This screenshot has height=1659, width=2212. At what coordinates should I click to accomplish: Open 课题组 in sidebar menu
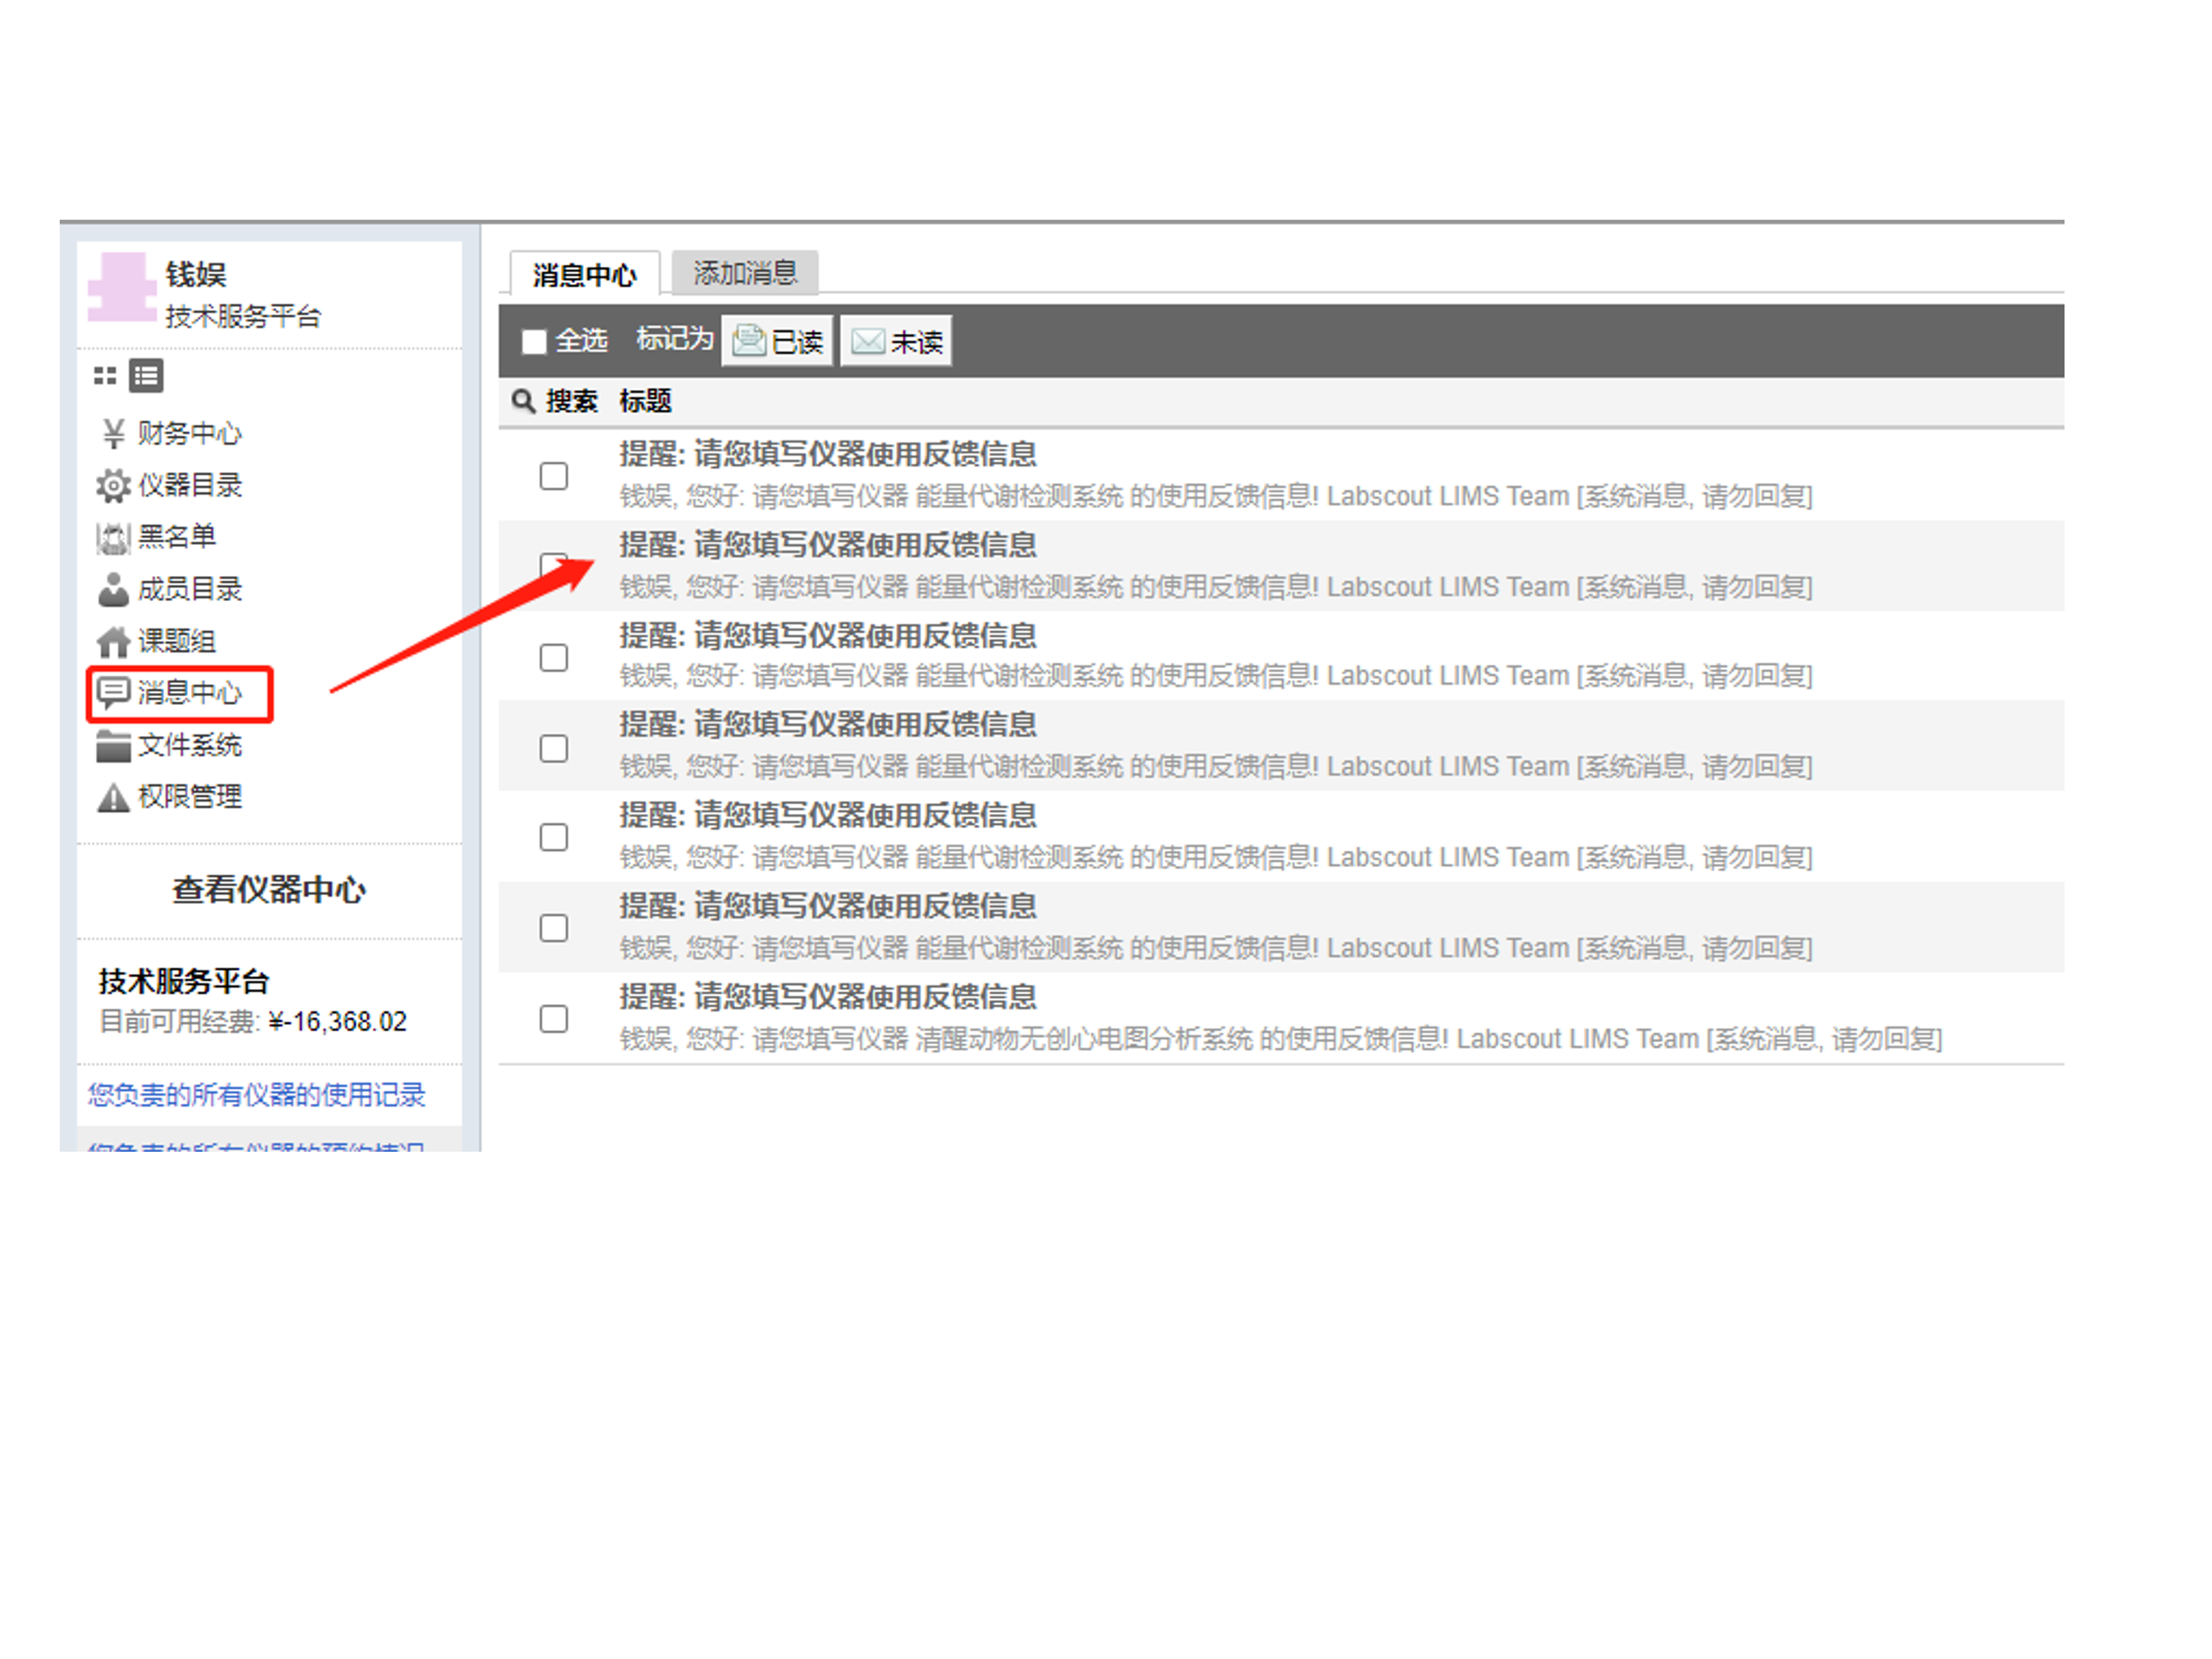[177, 641]
